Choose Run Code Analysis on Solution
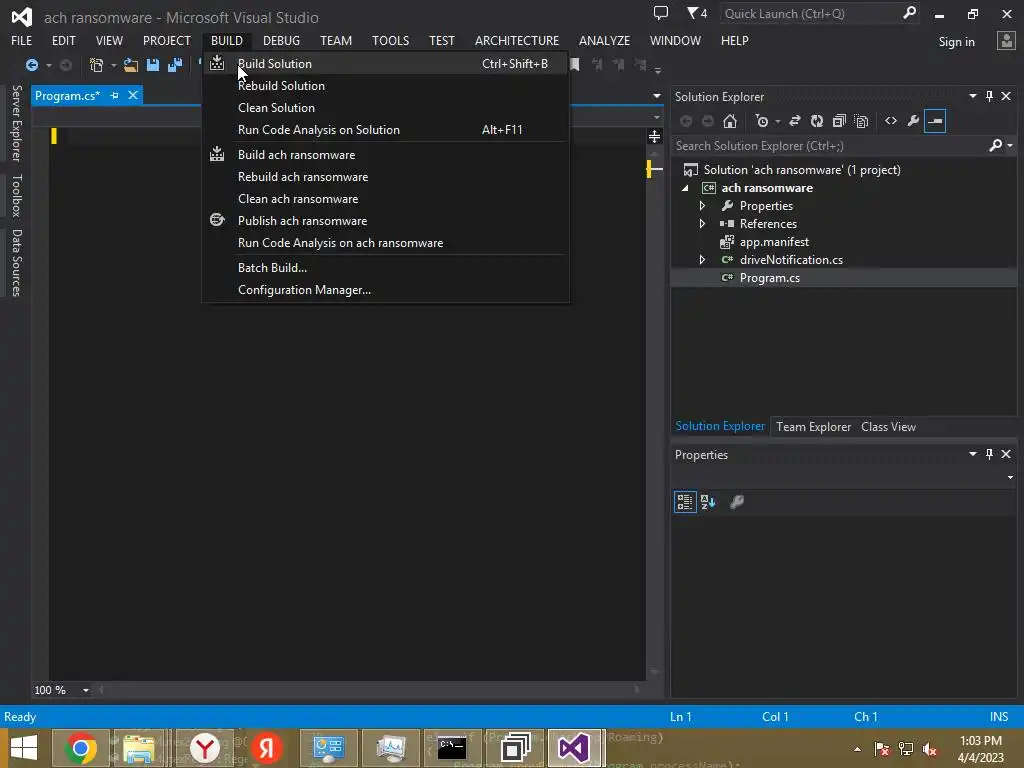The height and width of the screenshot is (768, 1024). point(385,129)
